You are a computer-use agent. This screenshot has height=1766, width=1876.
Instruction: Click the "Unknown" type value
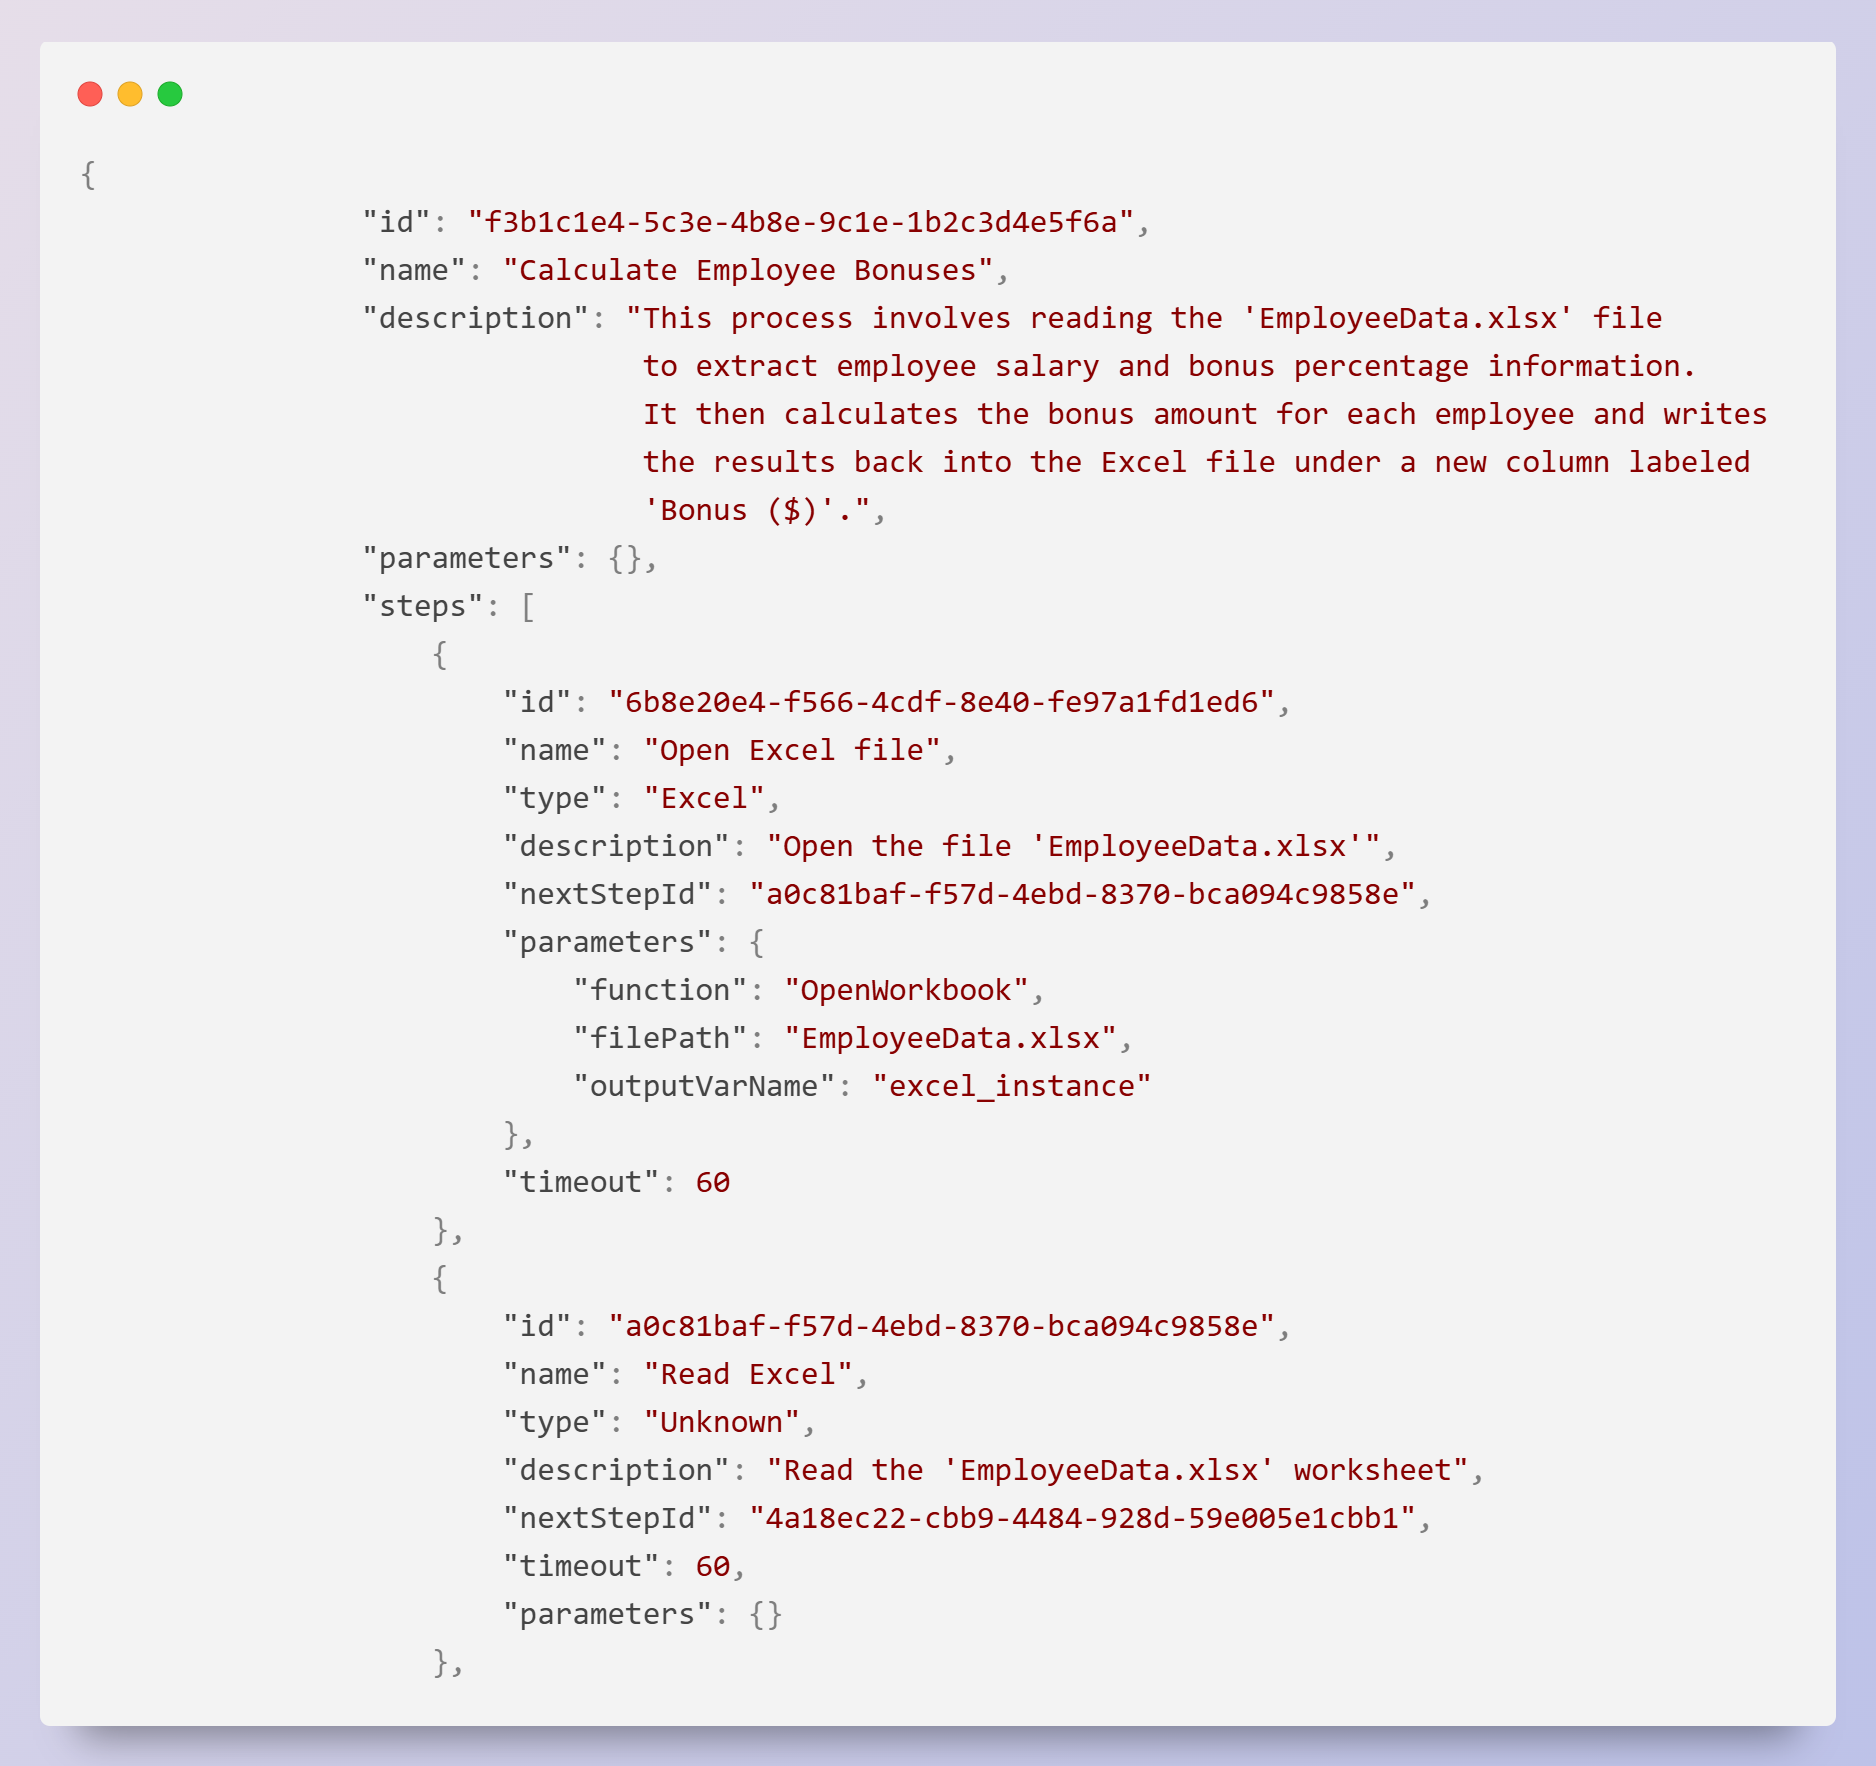[722, 1422]
